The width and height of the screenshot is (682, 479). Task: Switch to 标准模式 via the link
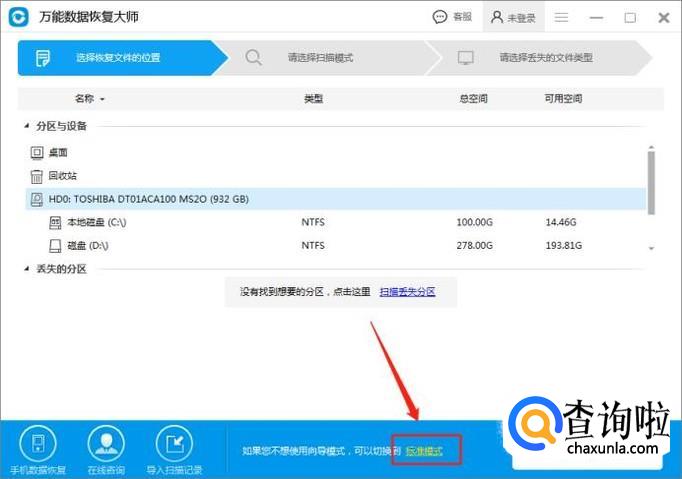point(424,451)
